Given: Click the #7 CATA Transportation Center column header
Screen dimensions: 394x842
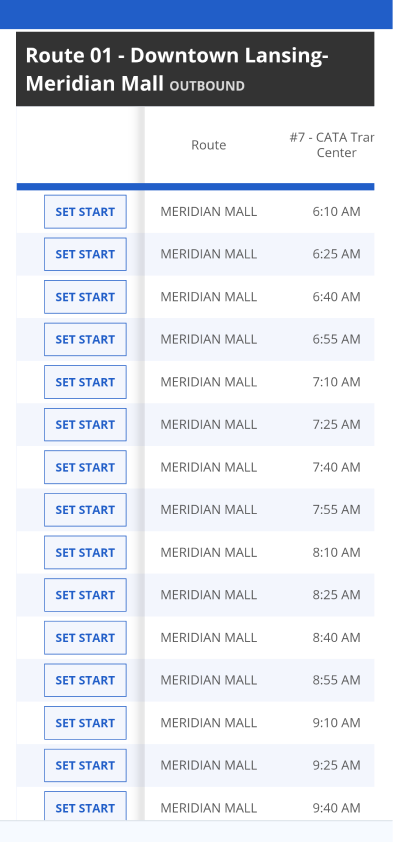Looking at the screenshot, I should click(x=332, y=145).
